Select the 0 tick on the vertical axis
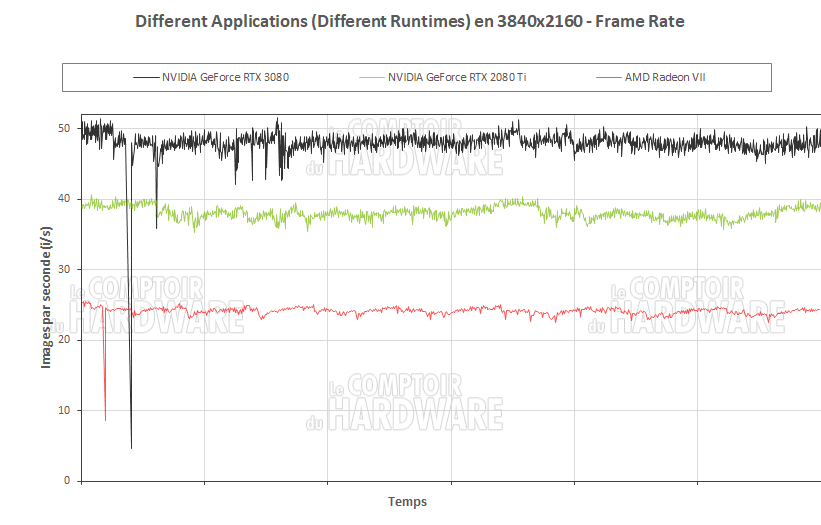Image resolution: width=821 pixels, height=525 pixels. pyautogui.click(x=66, y=481)
